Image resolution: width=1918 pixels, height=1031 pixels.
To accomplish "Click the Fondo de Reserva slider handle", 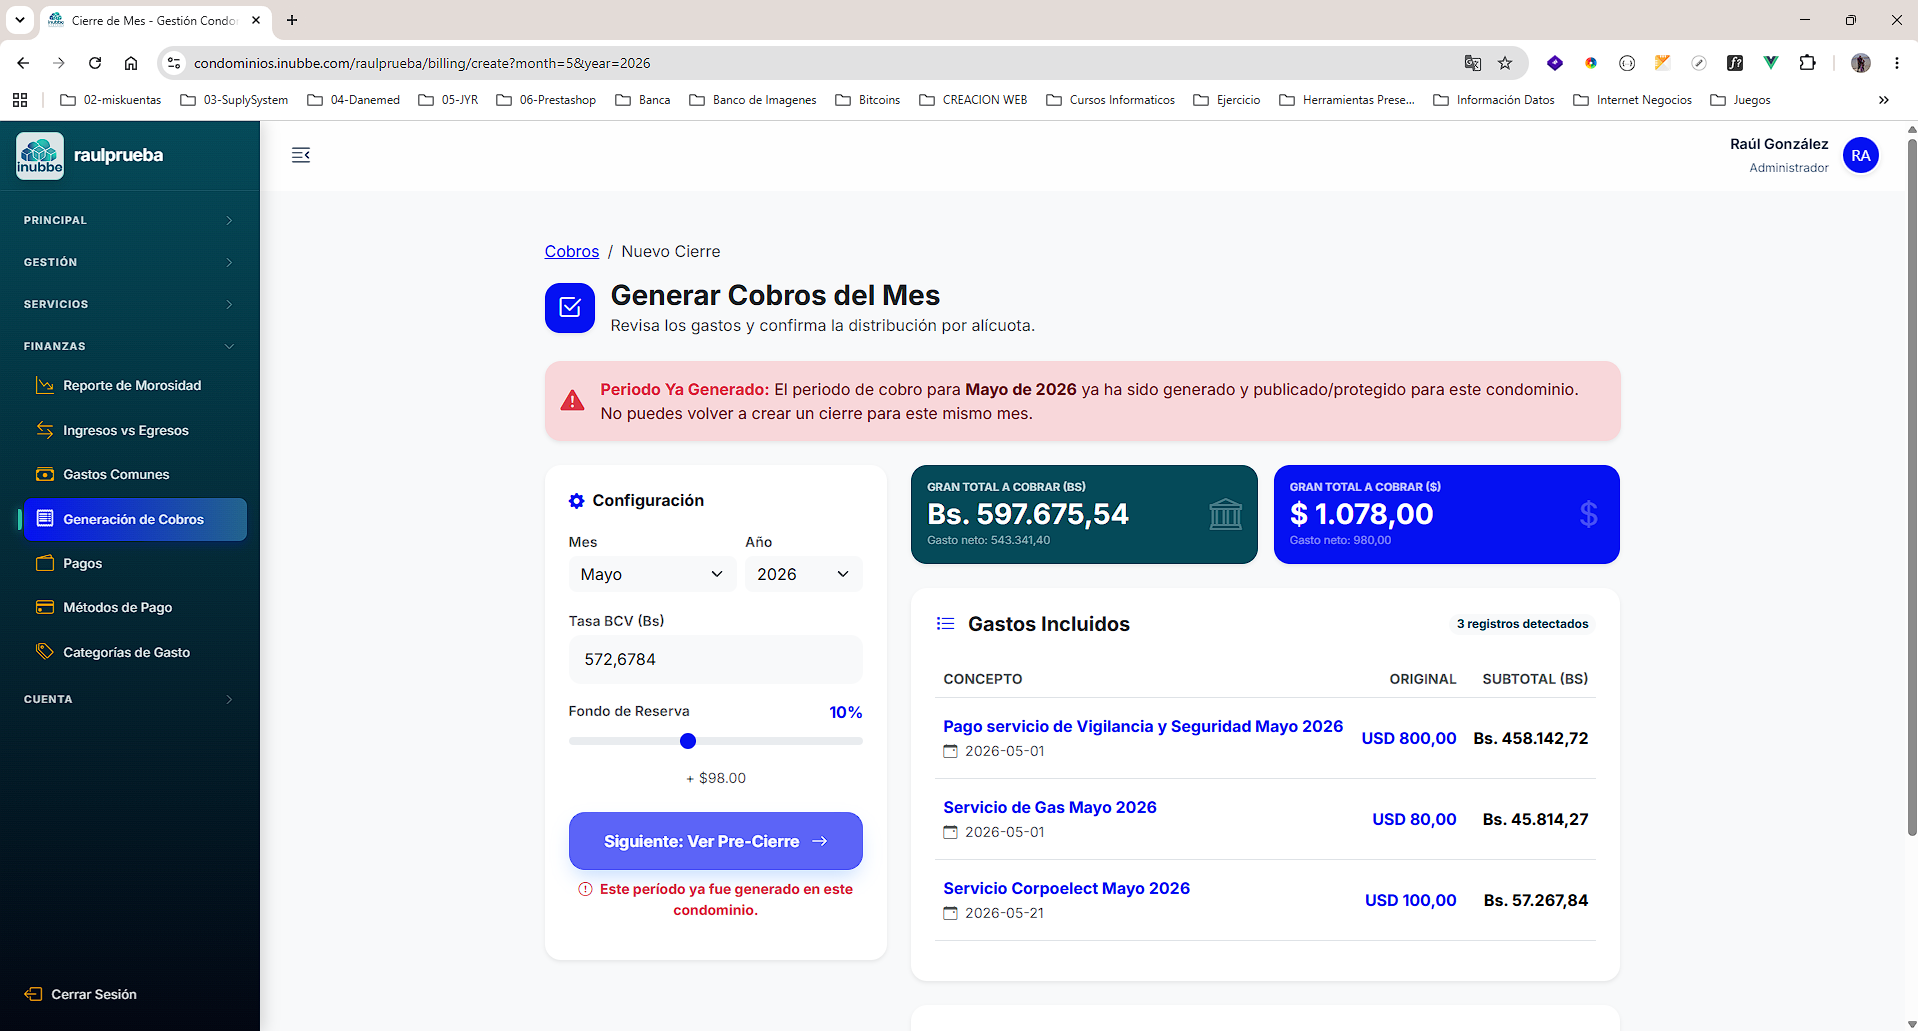I will click(x=688, y=741).
